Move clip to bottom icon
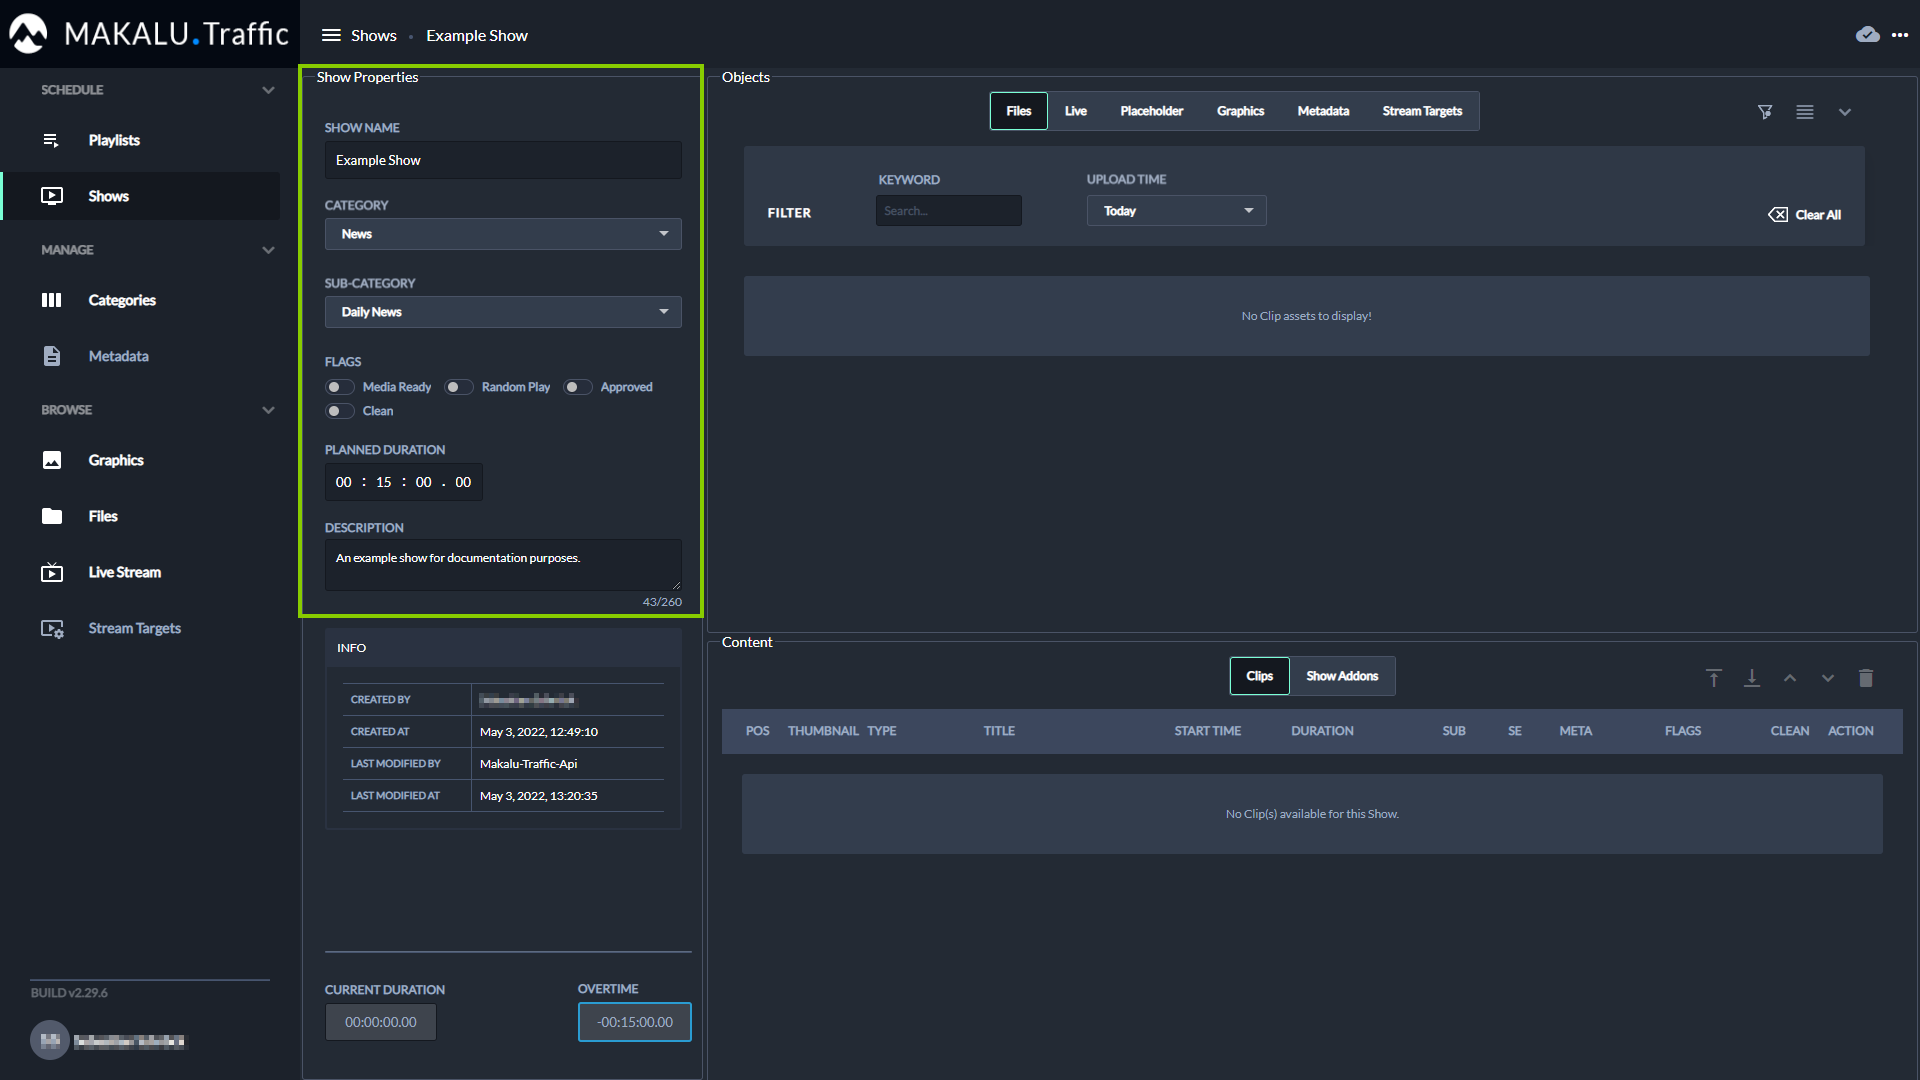 (x=1752, y=678)
